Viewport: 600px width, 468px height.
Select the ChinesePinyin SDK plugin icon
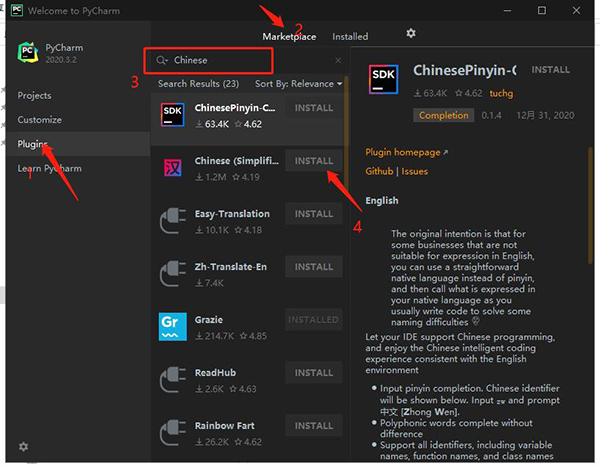click(173, 115)
